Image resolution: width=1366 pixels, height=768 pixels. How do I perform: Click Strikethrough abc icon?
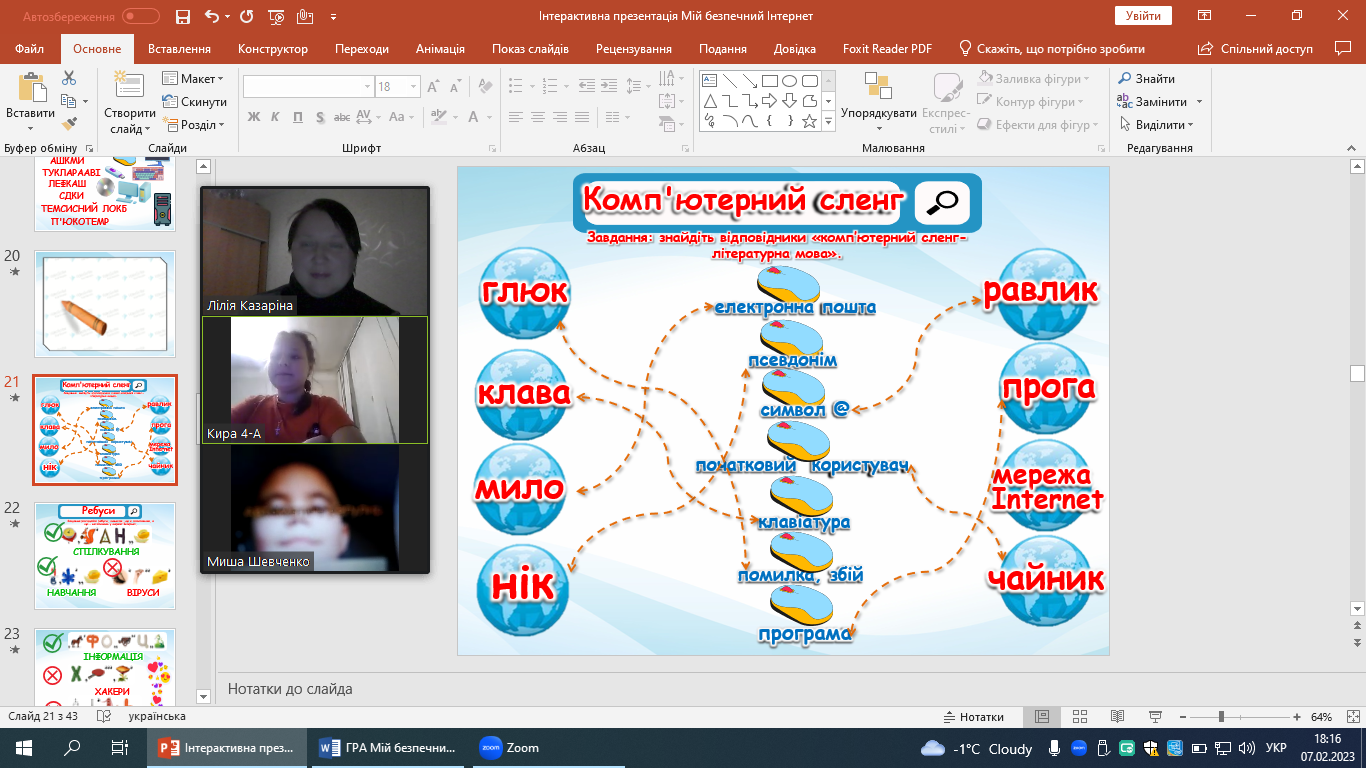point(344,117)
